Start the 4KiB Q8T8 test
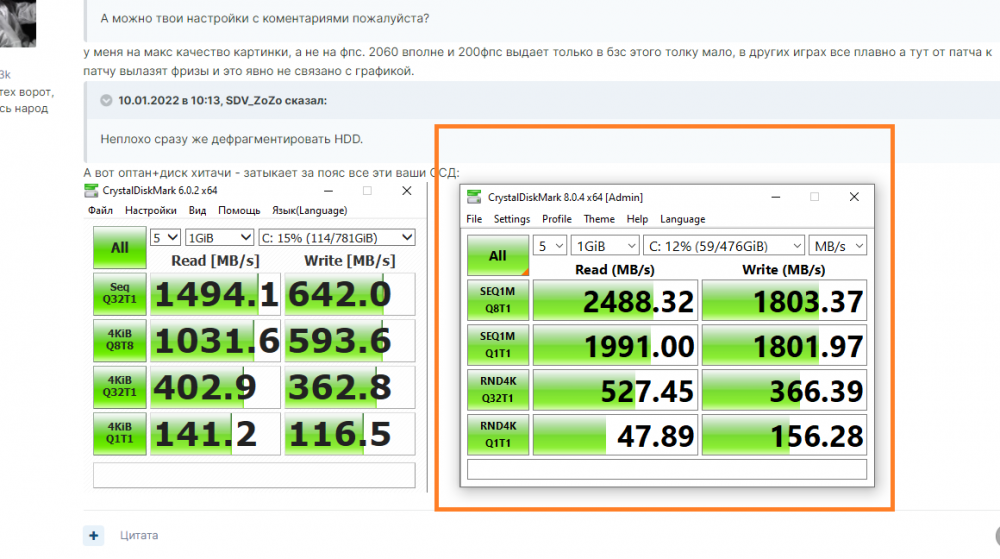This screenshot has width=1000, height=559. pyautogui.click(x=119, y=340)
